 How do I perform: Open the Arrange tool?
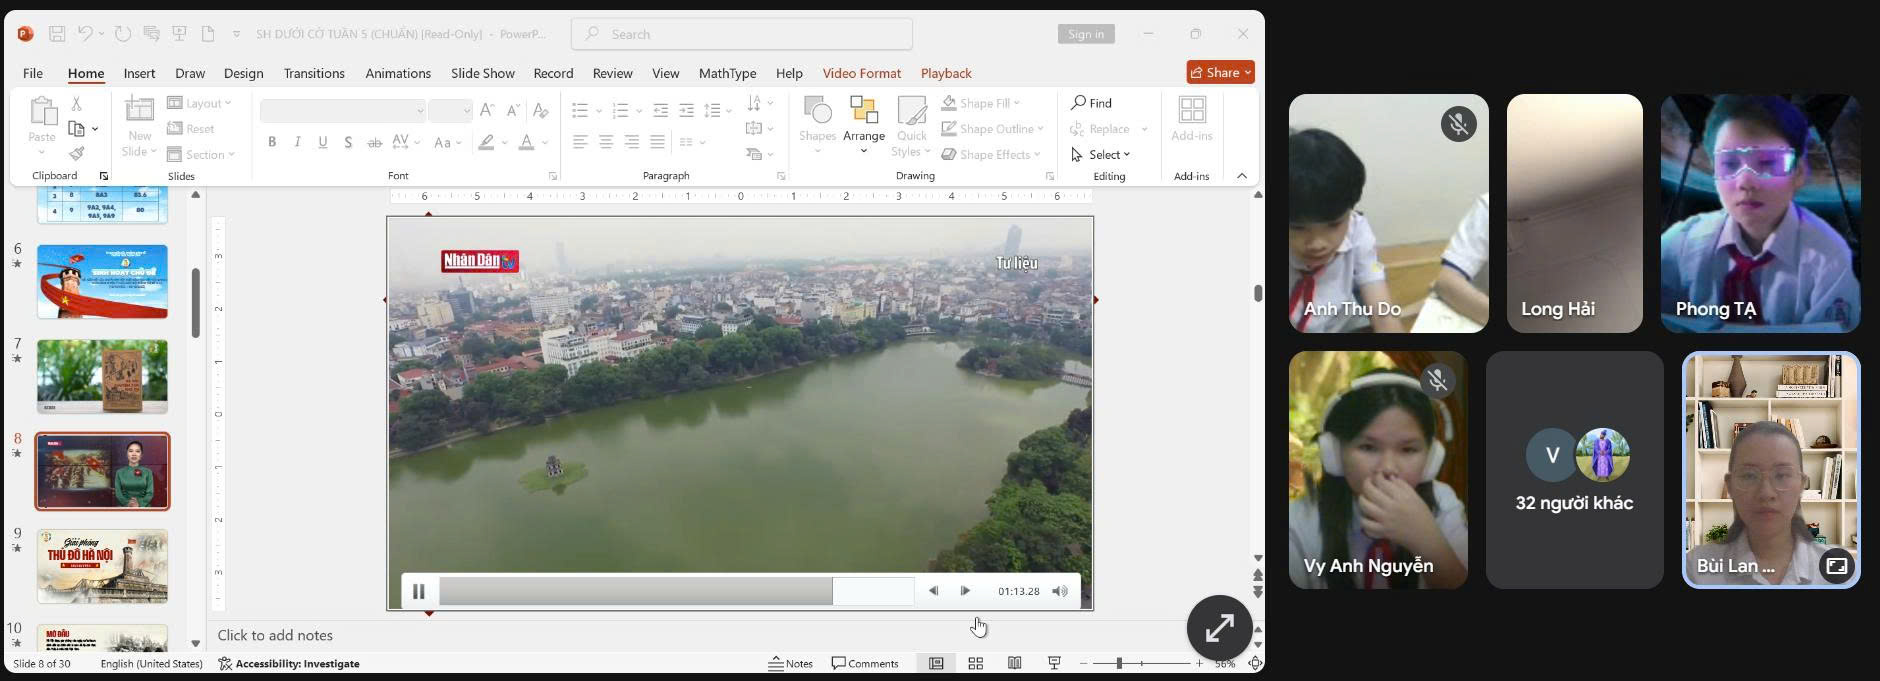[x=863, y=124]
